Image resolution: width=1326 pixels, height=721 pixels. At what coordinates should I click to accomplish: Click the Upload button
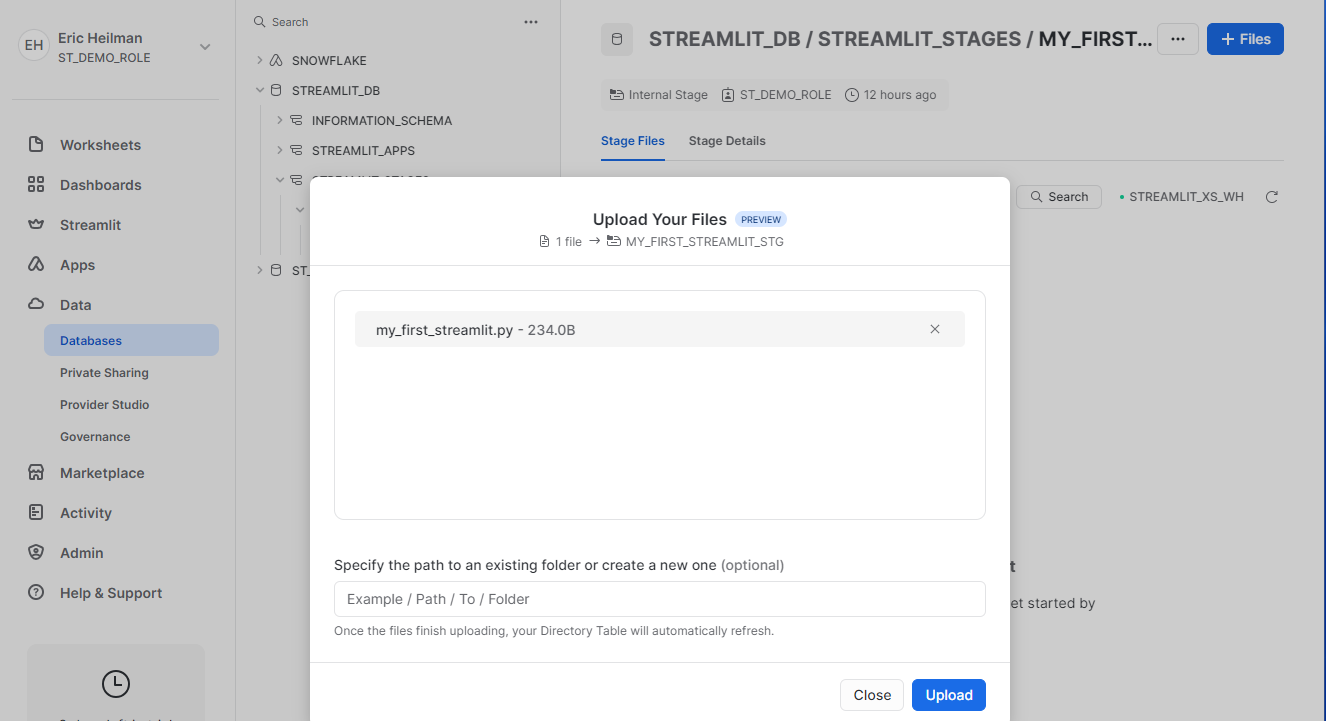[948, 695]
